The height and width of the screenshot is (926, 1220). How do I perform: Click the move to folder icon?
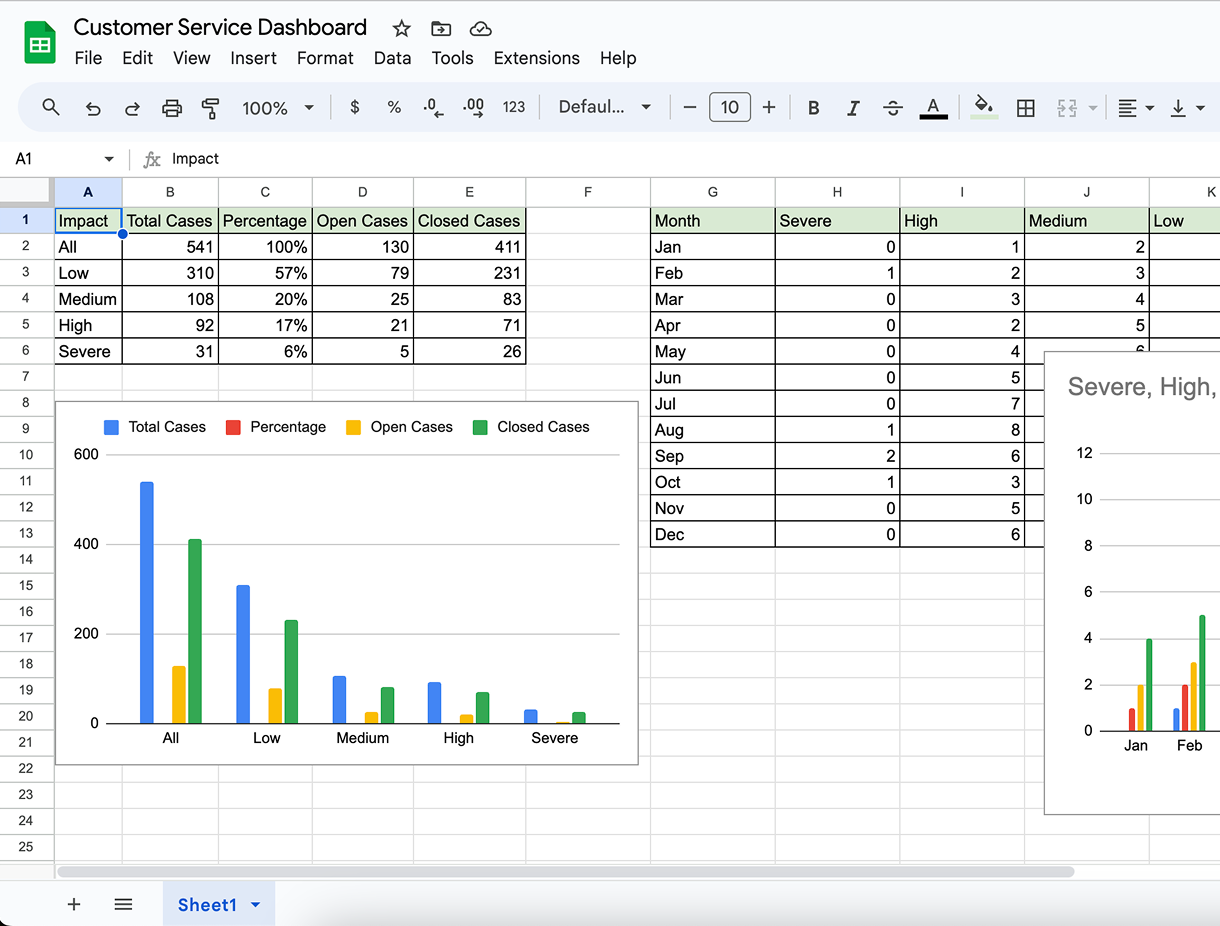(x=441, y=28)
